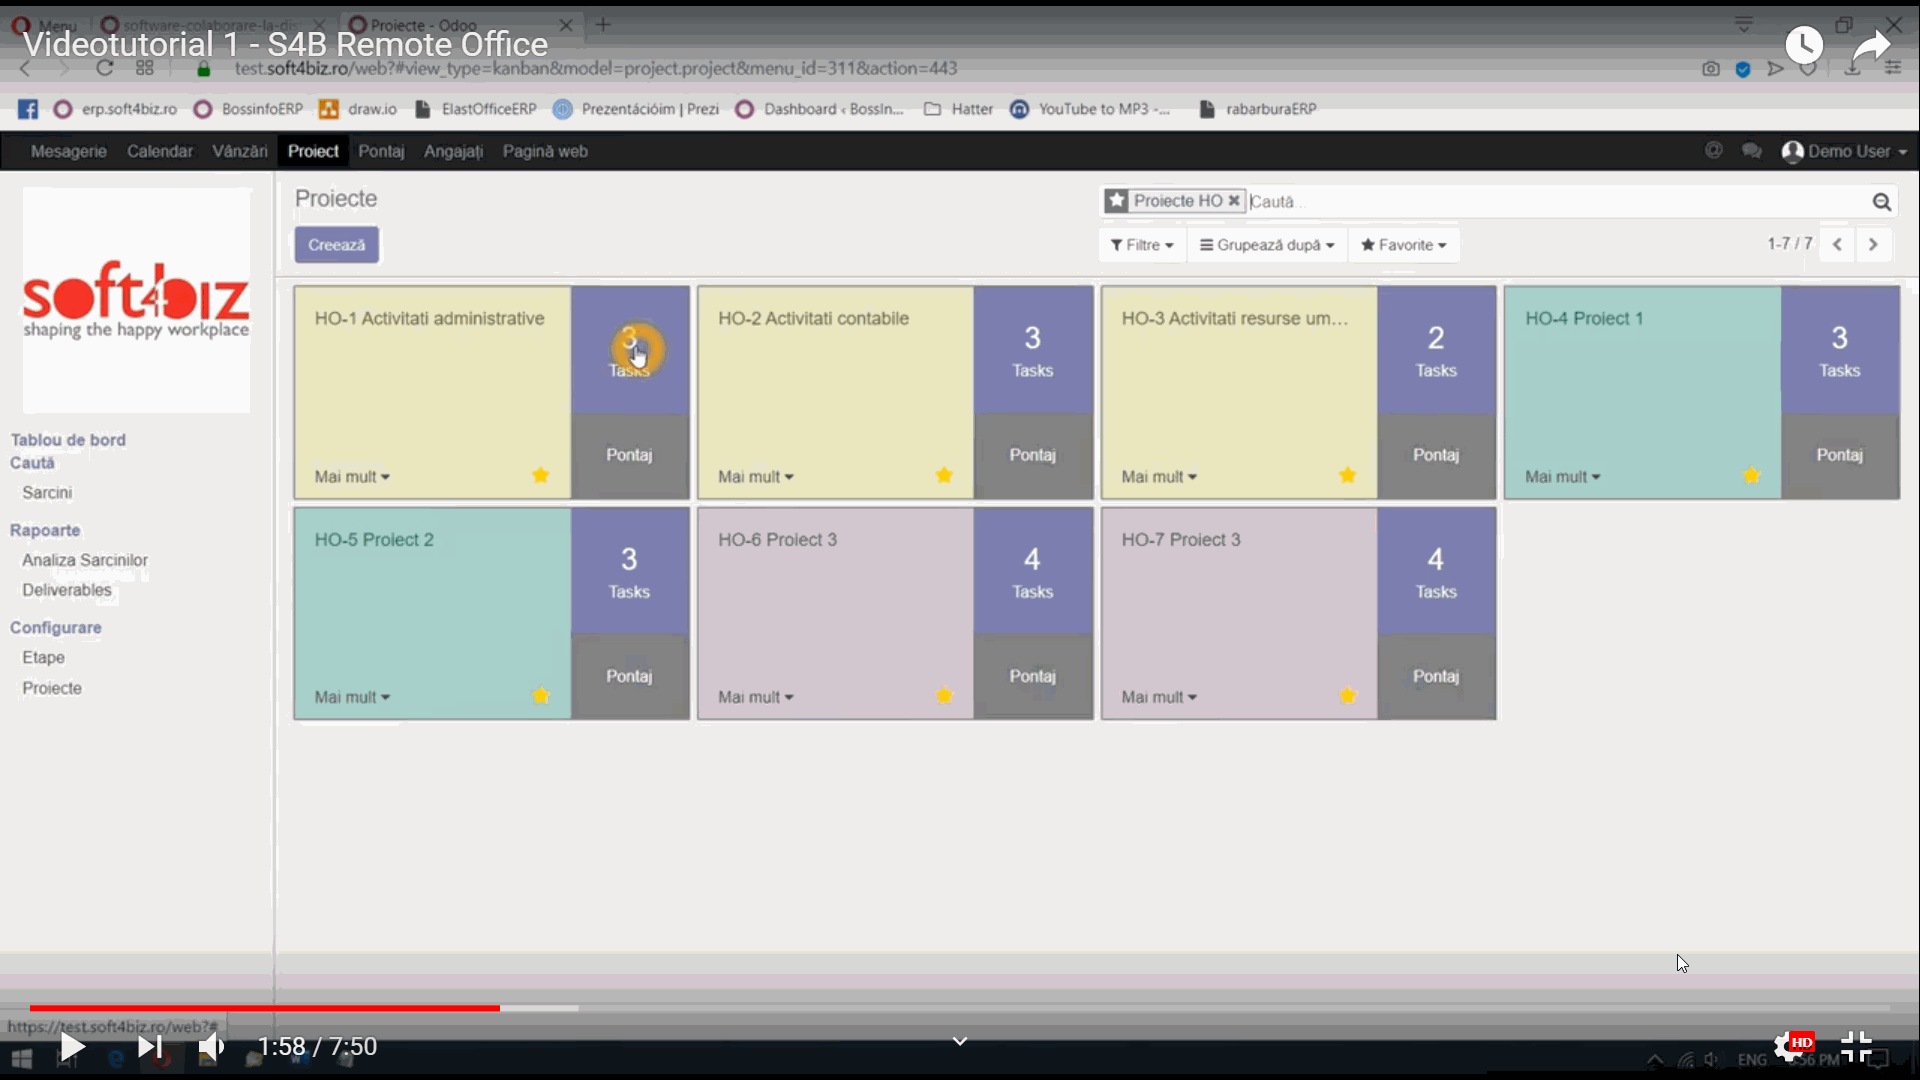Switch to the Vânzări menu
The height and width of the screenshot is (1080, 1920).
[x=239, y=151]
